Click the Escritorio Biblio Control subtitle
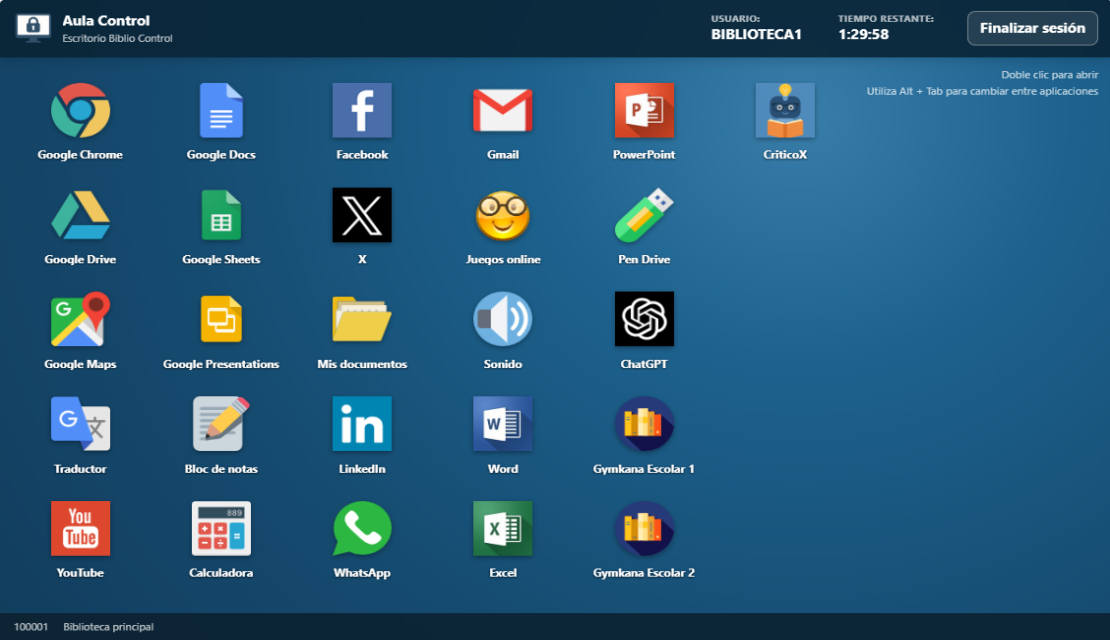The image size is (1110, 640). click(x=118, y=38)
